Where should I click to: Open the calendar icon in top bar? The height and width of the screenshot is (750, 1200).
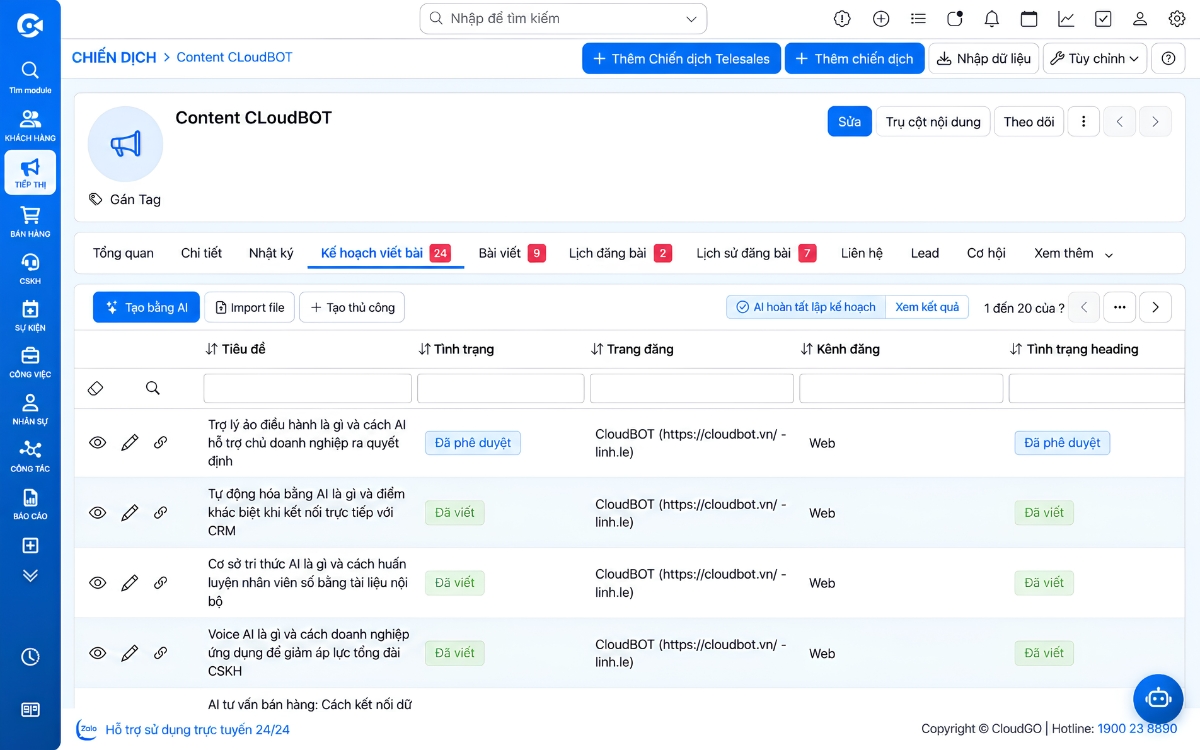pyautogui.click(x=1029, y=19)
